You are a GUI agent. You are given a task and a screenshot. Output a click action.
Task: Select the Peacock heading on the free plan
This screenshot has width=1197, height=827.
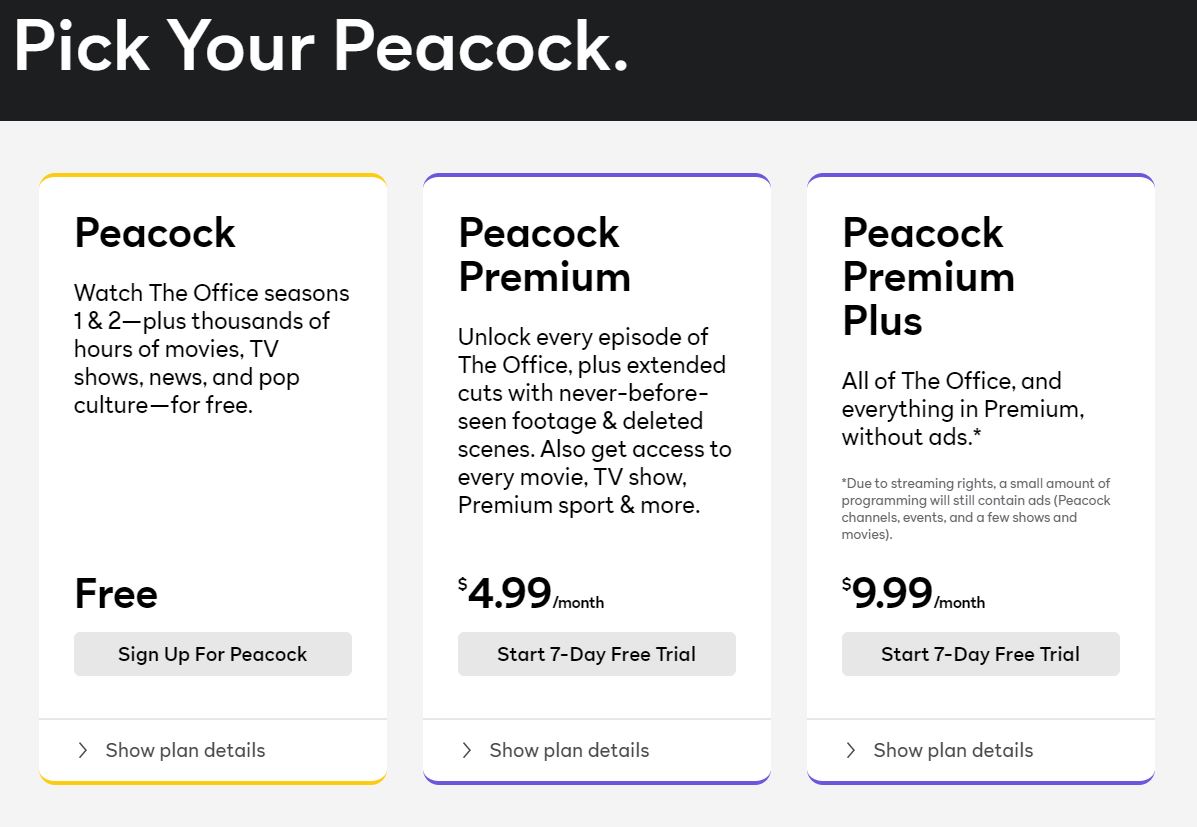[x=154, y=233]
